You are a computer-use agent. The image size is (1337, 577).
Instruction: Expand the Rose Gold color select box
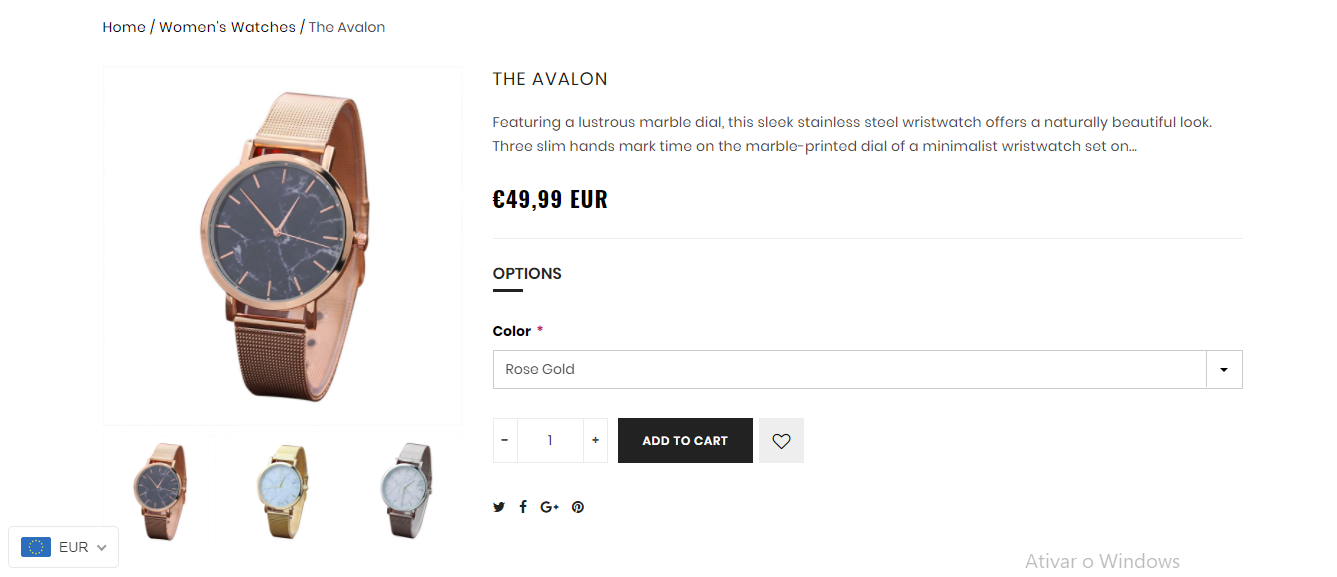pos(850,370)
